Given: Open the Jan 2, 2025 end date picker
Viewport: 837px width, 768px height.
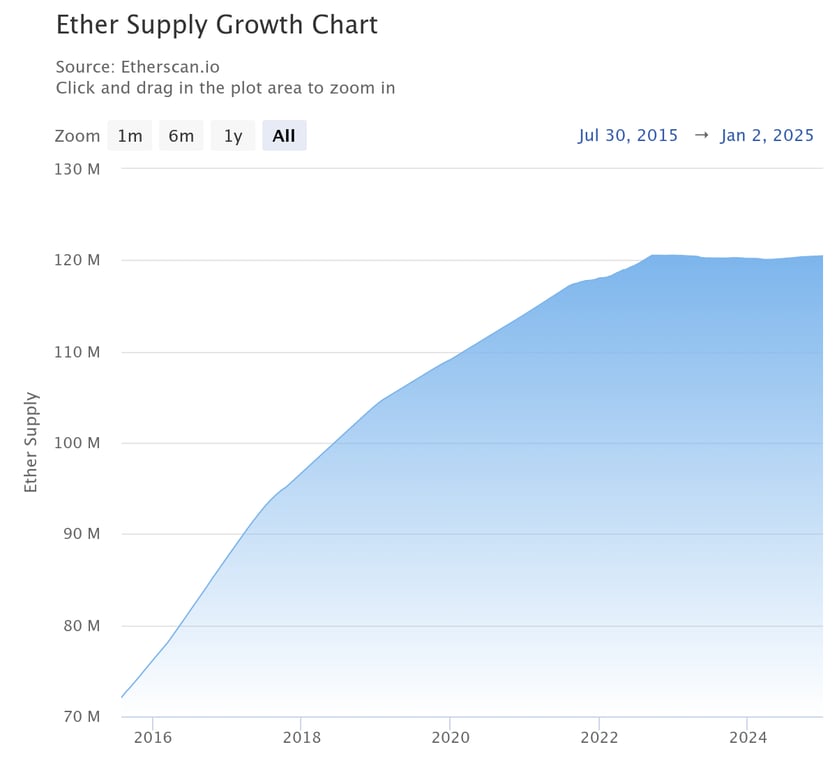Looking at the screenshot, I should (767, 135).
